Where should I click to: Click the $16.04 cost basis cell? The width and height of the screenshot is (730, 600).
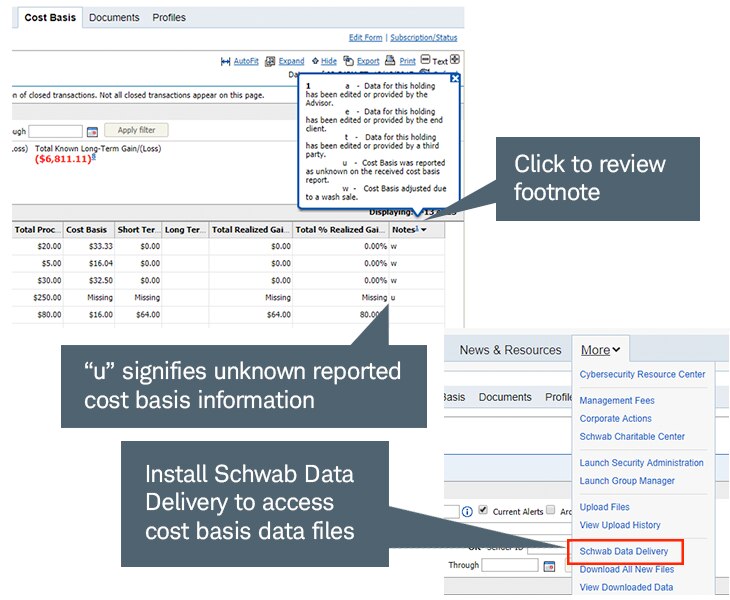(x=101, y=263)
